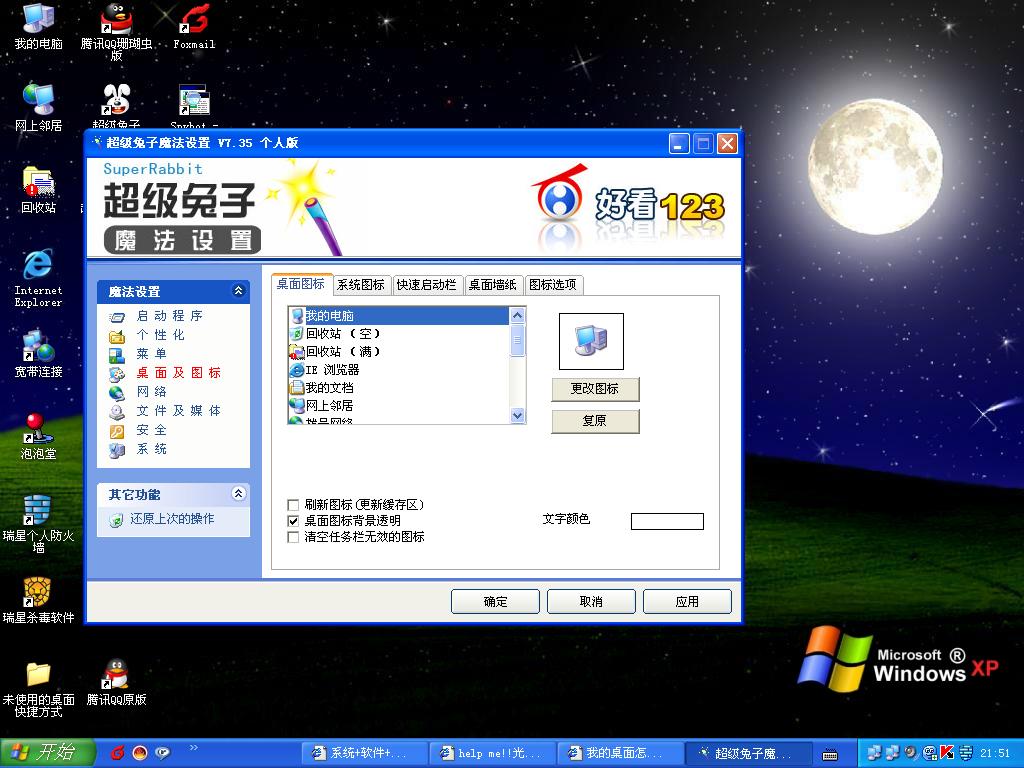Viewport: 1024px width, 768px height.
Task: Open Internet Explorer desktop icon
Action: 39,278
